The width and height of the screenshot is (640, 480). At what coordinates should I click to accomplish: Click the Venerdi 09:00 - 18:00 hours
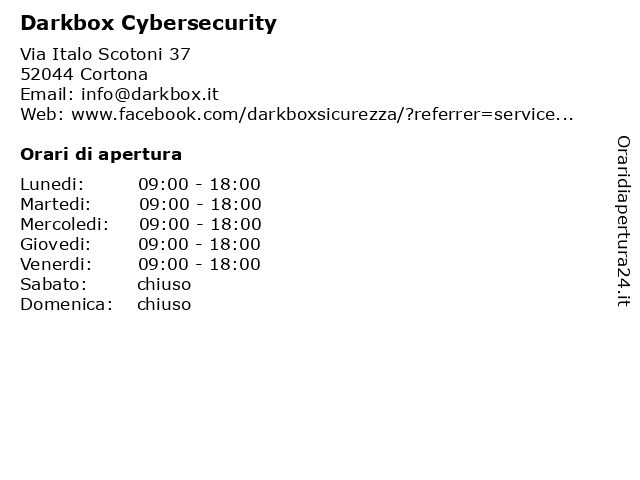click(x=199, y=264)
